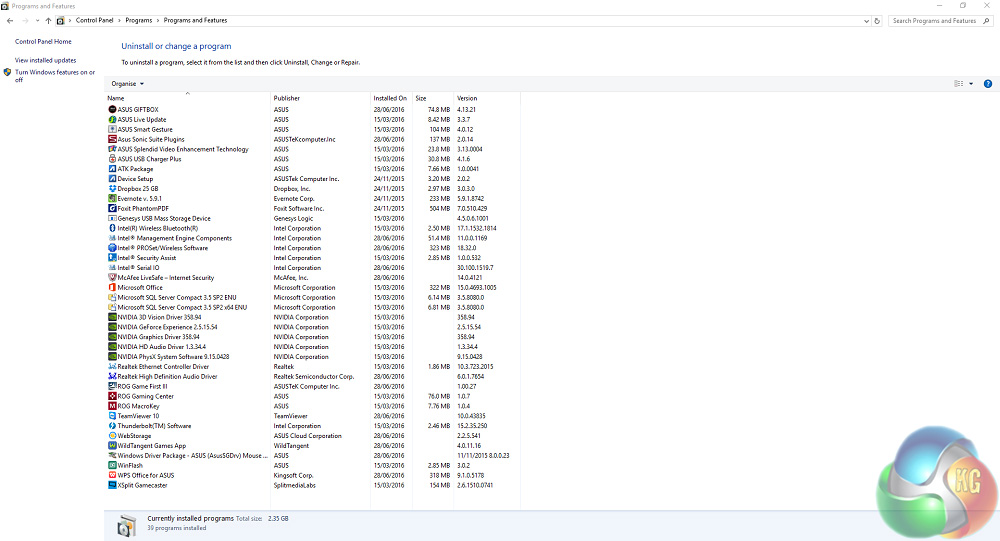Sort list by the Size column header

tap(433, 98)
